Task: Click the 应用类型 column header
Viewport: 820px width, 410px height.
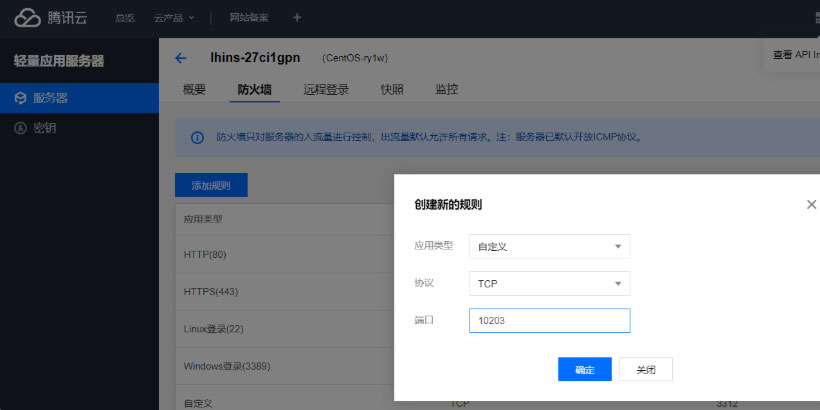Action: pos(203,219)
